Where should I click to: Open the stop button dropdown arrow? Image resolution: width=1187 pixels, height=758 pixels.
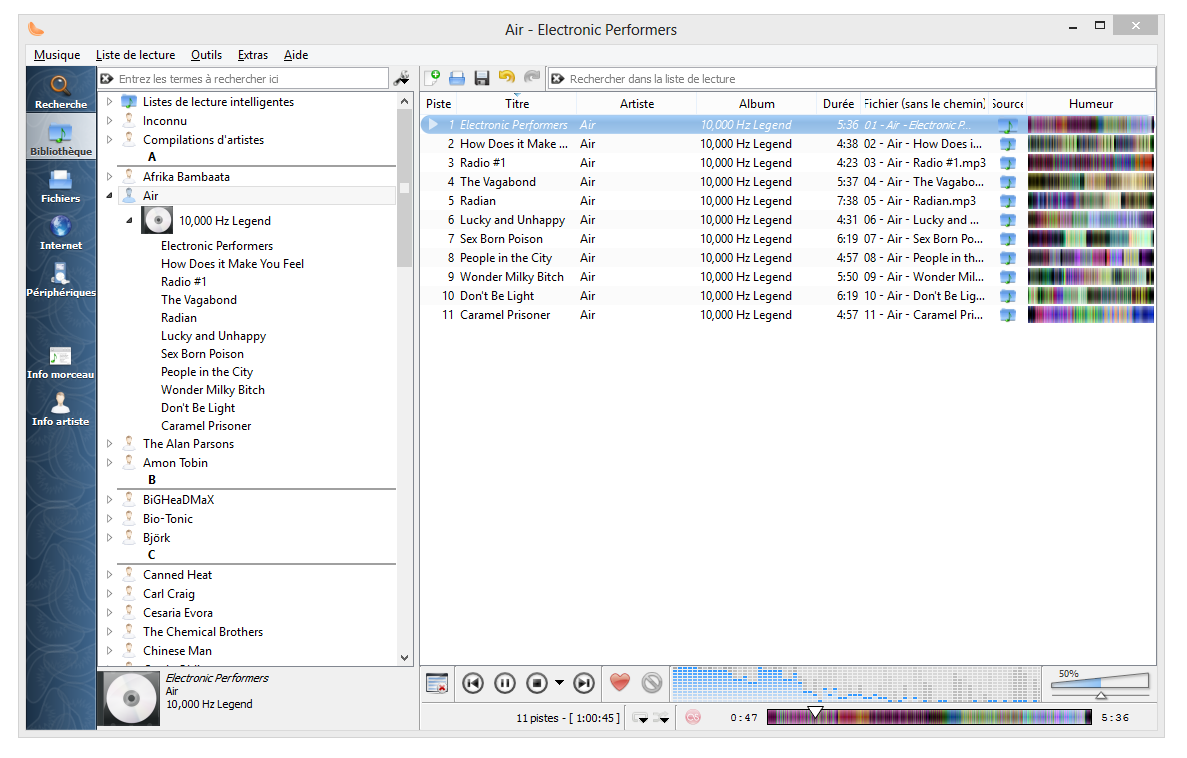pyautogui.click(x=559, y=683)
